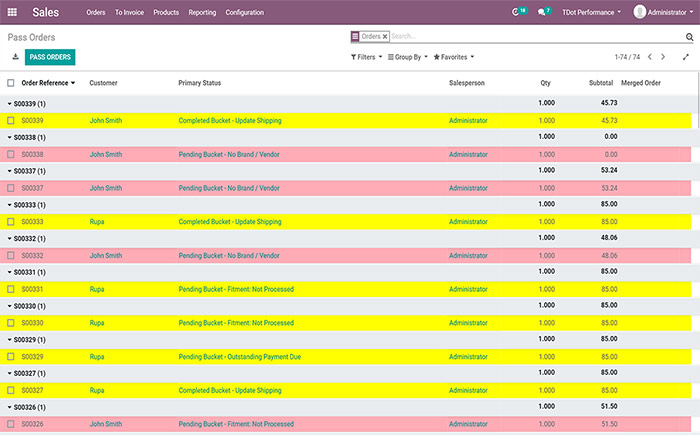700x435 pixels.
Task: Click the Orders facet list icon
Action: coord(355,37)
